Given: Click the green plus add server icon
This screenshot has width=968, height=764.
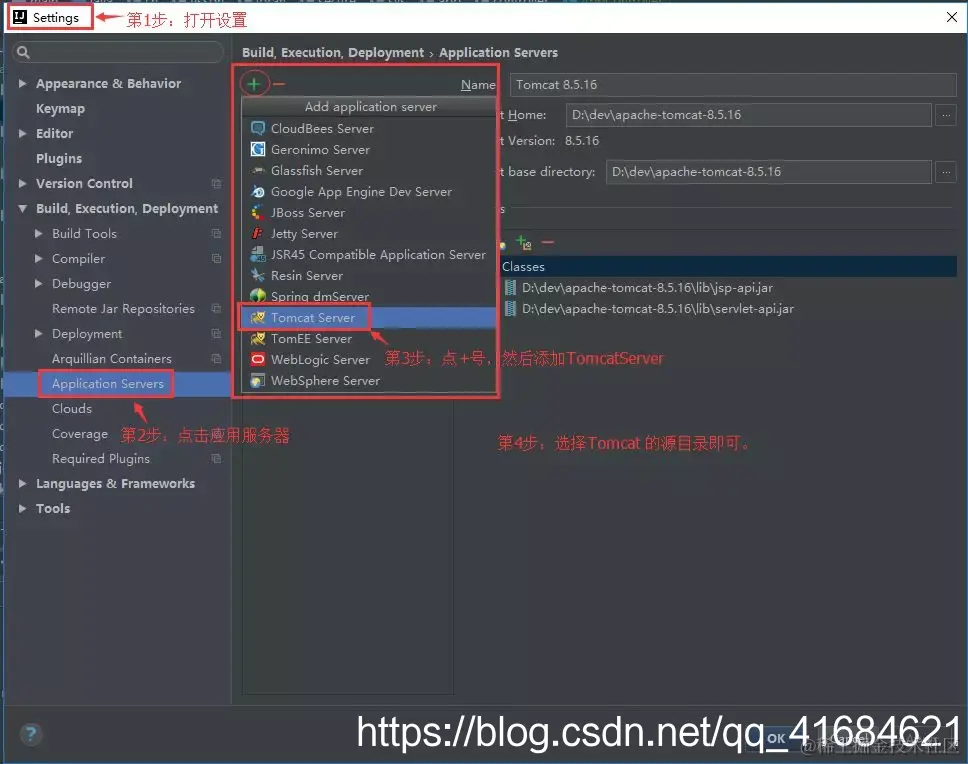Looking at the screenshot, I should 254,84.
